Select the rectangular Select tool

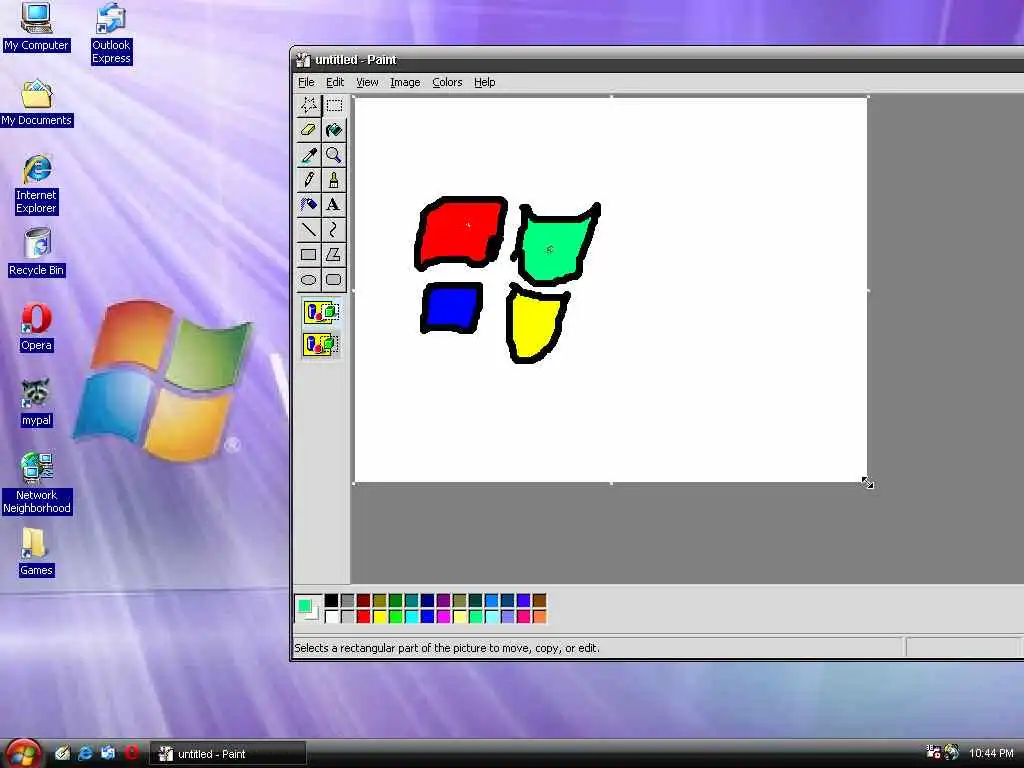click(x=334, y=105)
